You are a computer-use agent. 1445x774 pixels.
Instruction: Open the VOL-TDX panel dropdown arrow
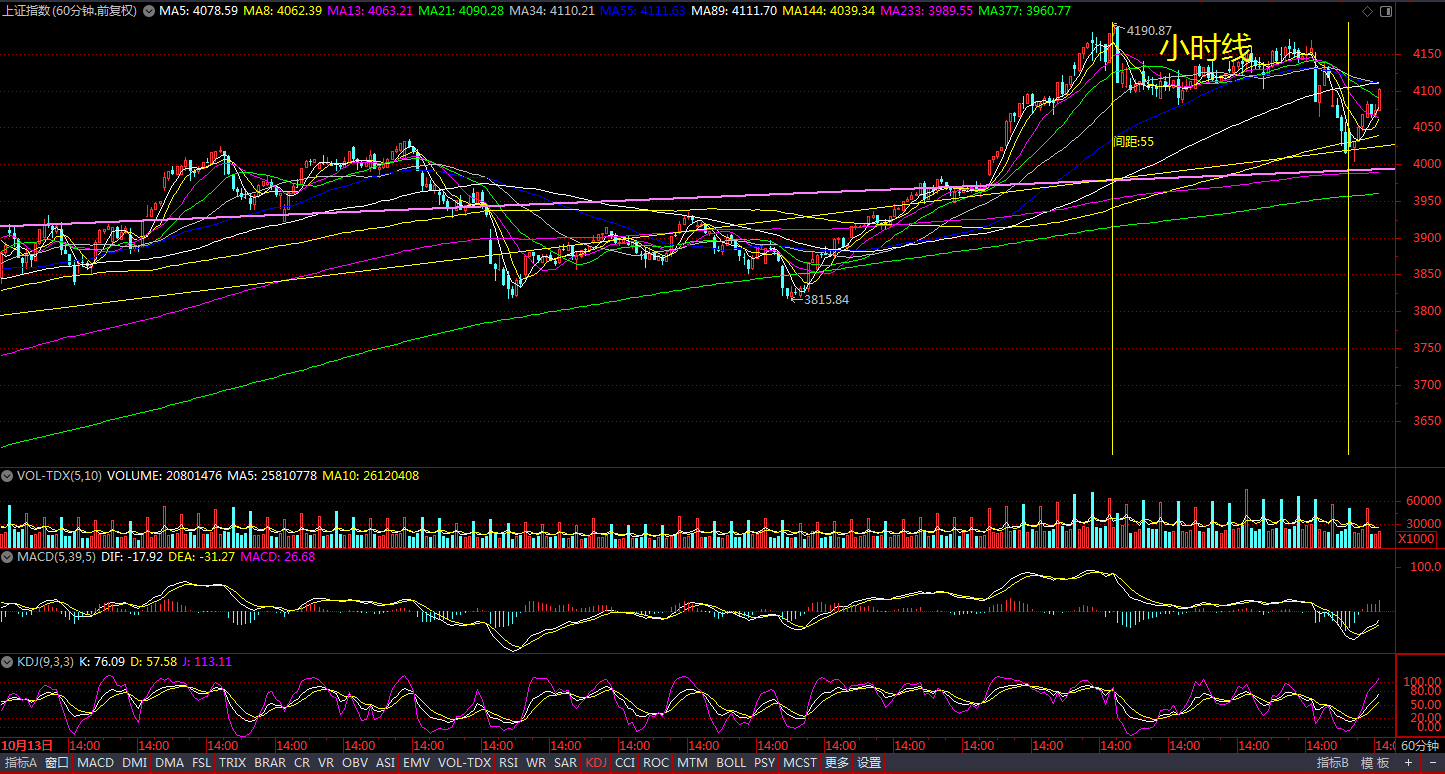pos(7,476)
